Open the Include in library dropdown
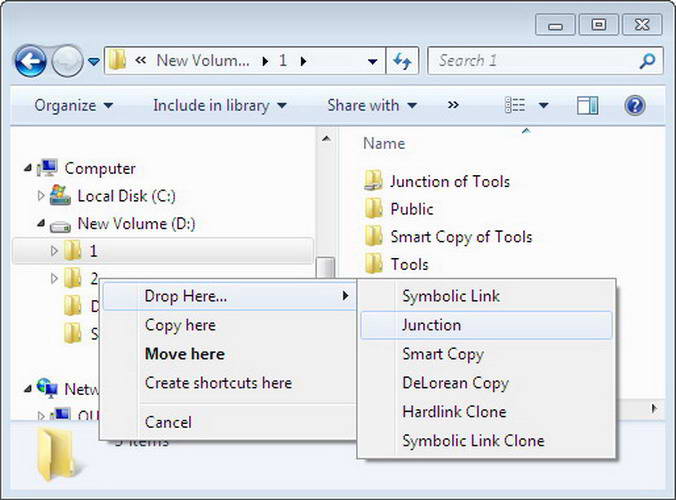 click(x=219, y=105)
